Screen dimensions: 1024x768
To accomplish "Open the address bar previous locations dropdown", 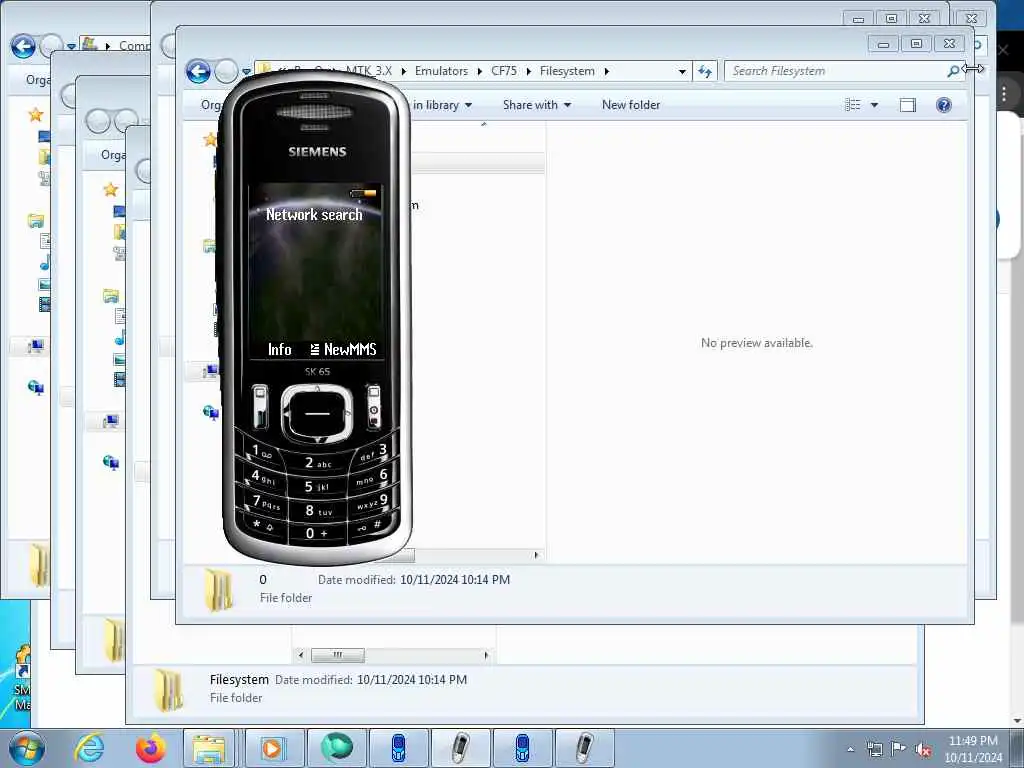I will pos(682,71).
